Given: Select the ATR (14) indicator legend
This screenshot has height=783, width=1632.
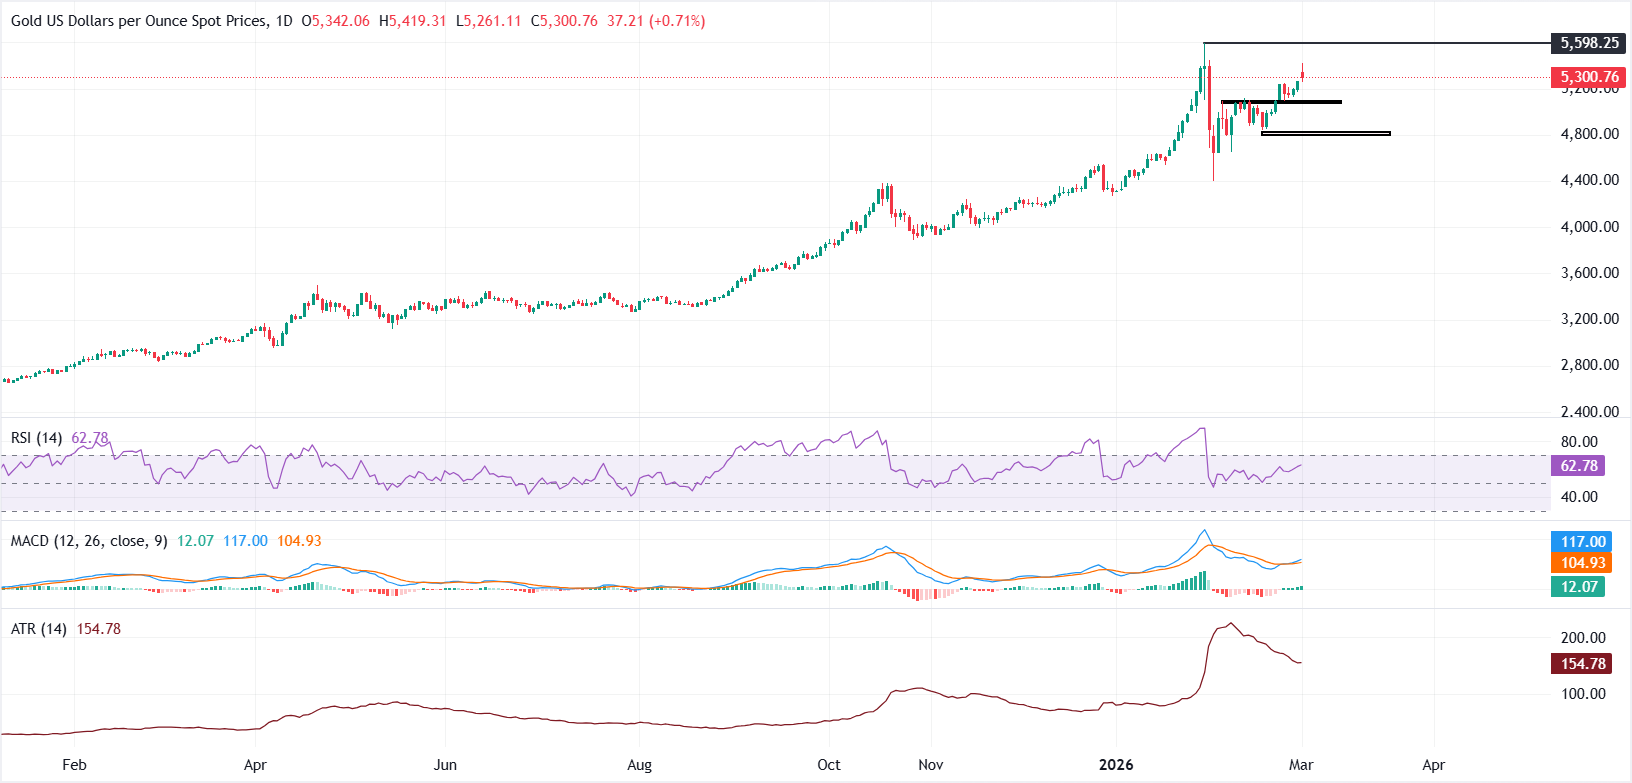Looking at the screenshot, I should pyautogui.click(x=39, y=629).
